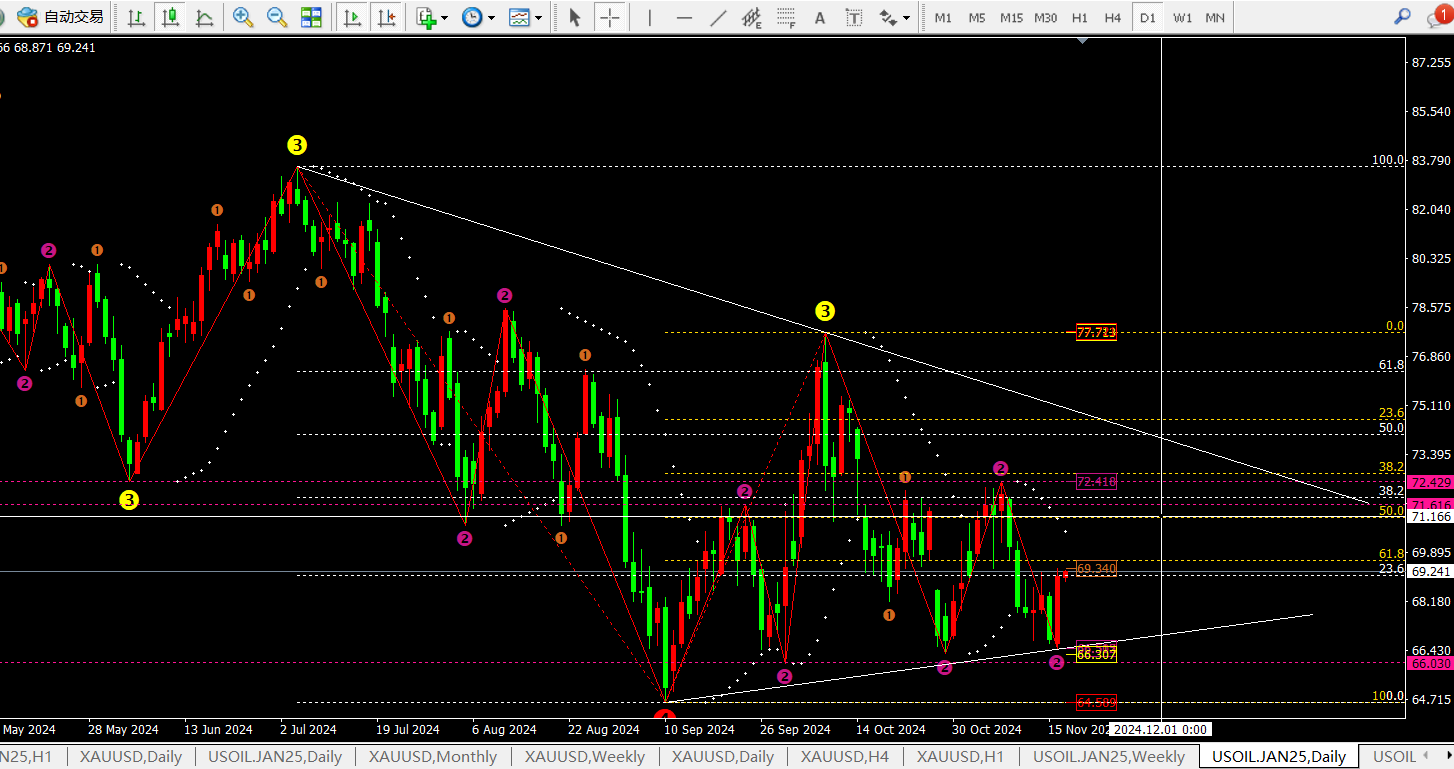Switch chart to bar chart mode
The width and height of the screenshot is (1454, 769).
pos(137,17)
